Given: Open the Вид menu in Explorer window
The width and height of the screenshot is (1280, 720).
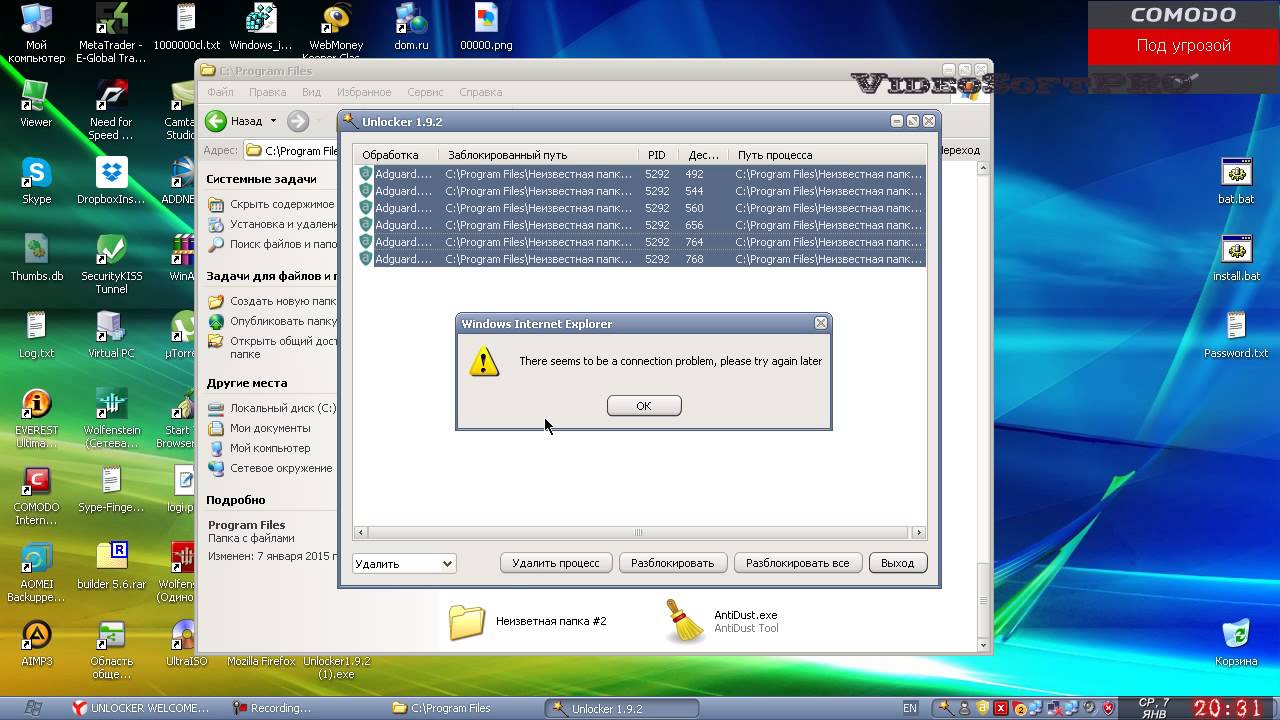Looking at the screenshot, I should click(311, 92).
